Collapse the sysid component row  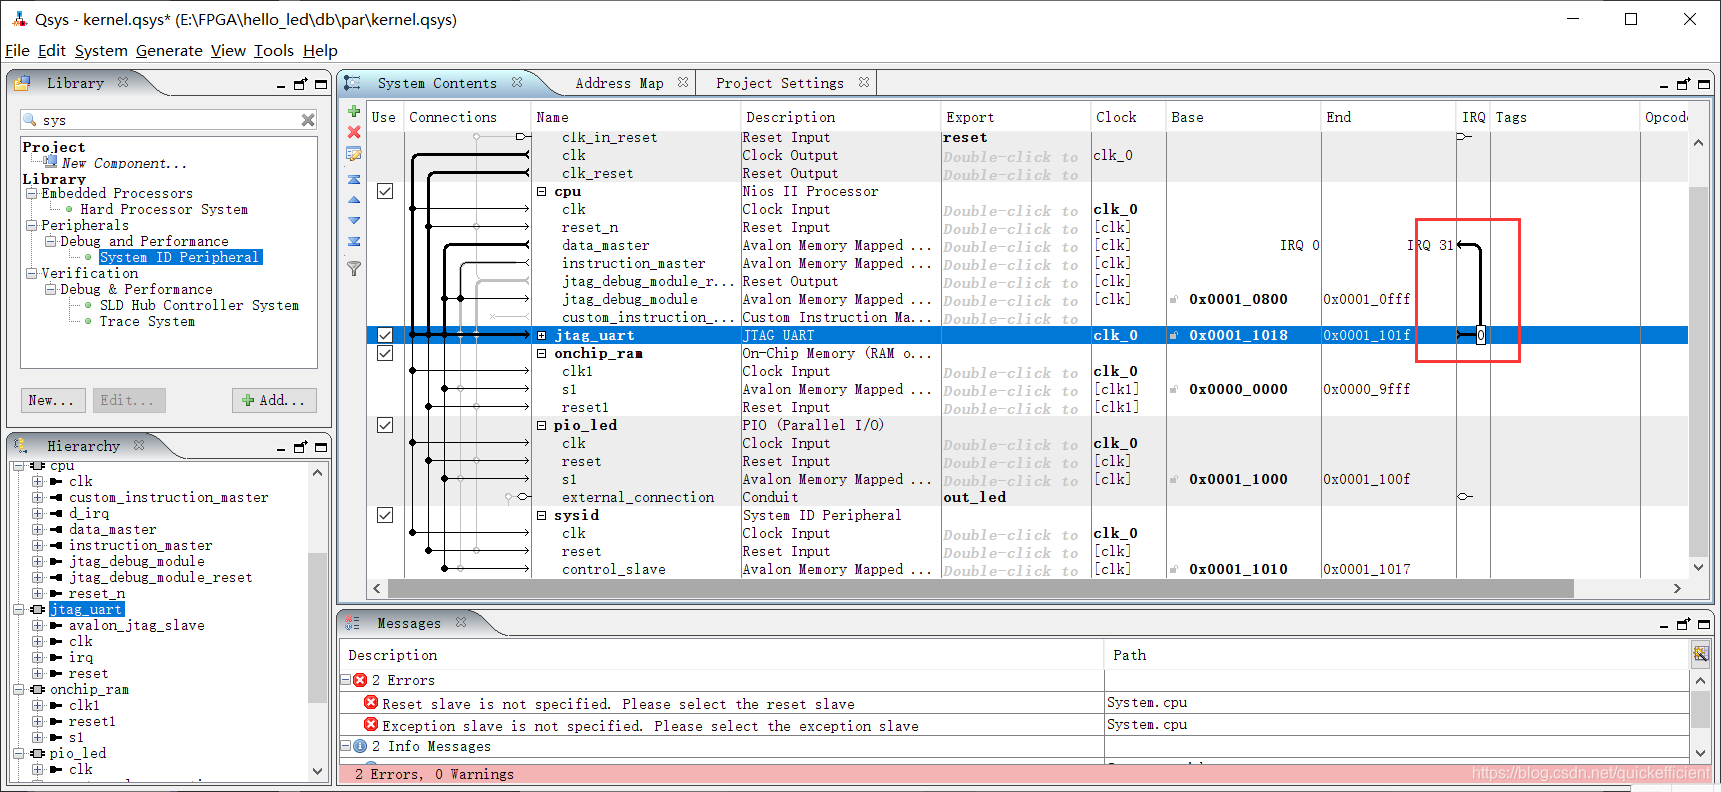pyautogui.click(x=542, y=516)
